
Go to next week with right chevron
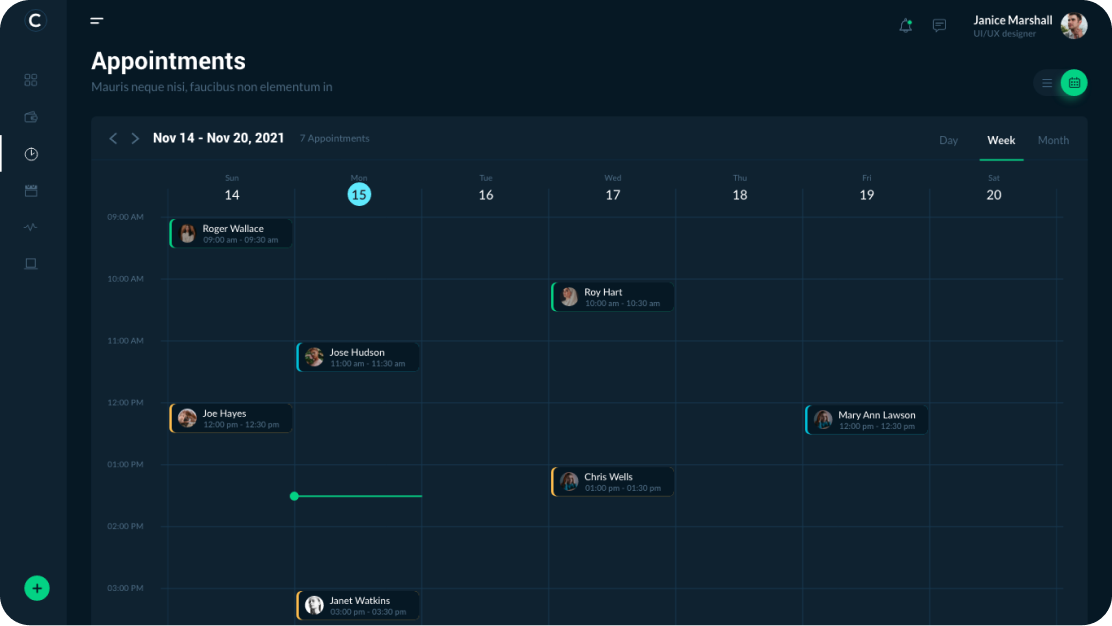pyautogui.click(x=135, y=139)
